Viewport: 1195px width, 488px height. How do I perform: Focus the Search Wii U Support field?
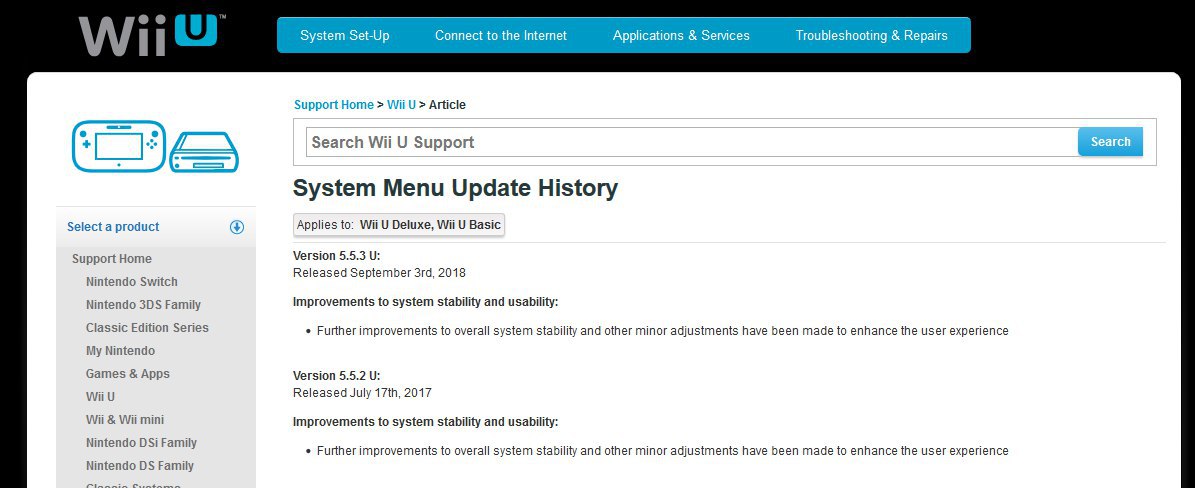[692, 142]
